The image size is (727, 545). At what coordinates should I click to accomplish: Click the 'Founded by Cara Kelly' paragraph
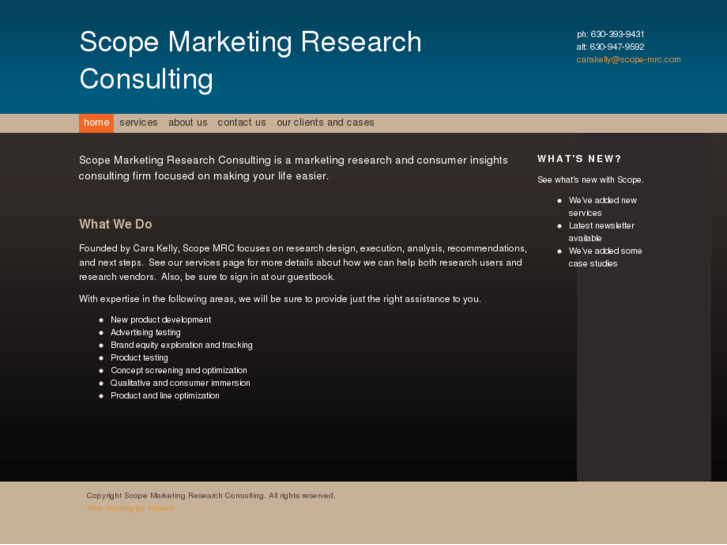coord(303,263)
